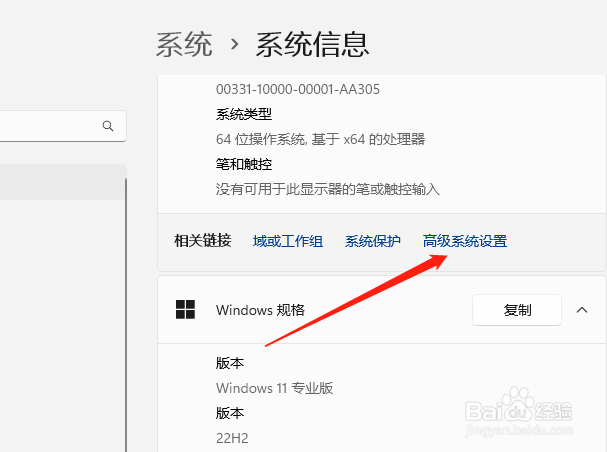Image resolution: width=607 pixels, height=452 pixels.
Task: Click the search magnifier icon
Action: [108, 126]
